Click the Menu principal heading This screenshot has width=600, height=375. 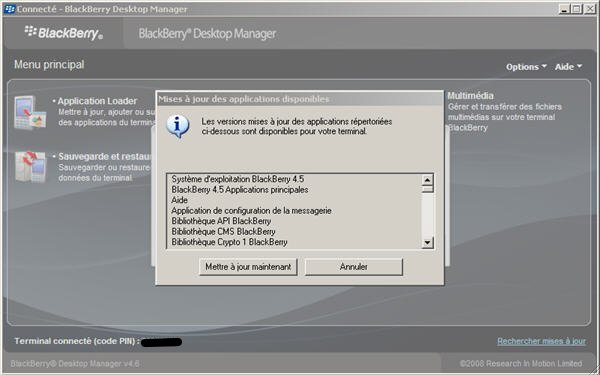tap(49, 65)
